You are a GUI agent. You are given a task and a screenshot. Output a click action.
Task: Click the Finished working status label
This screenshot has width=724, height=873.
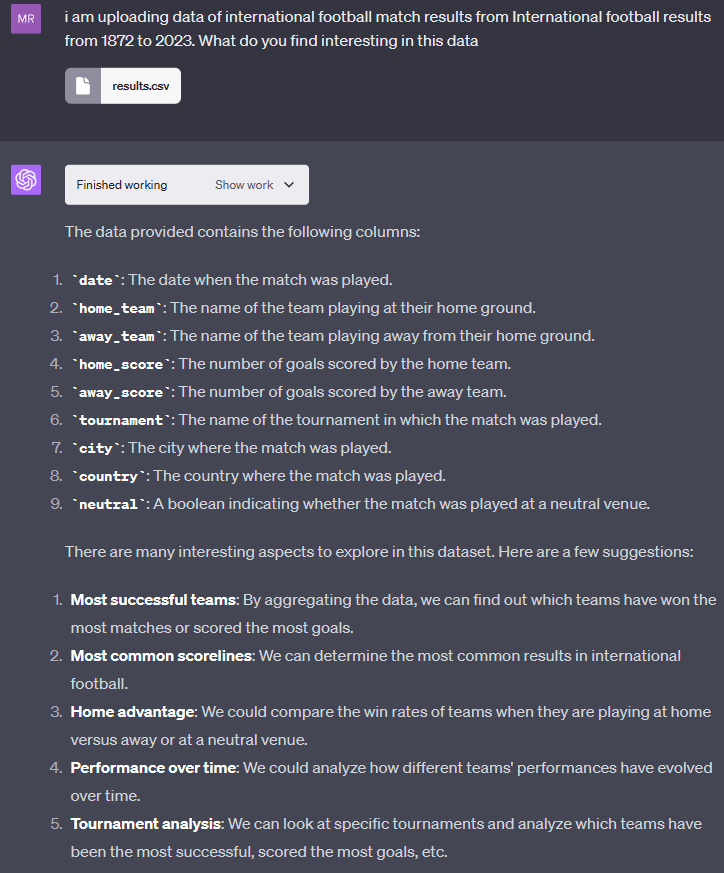(121, 185)
